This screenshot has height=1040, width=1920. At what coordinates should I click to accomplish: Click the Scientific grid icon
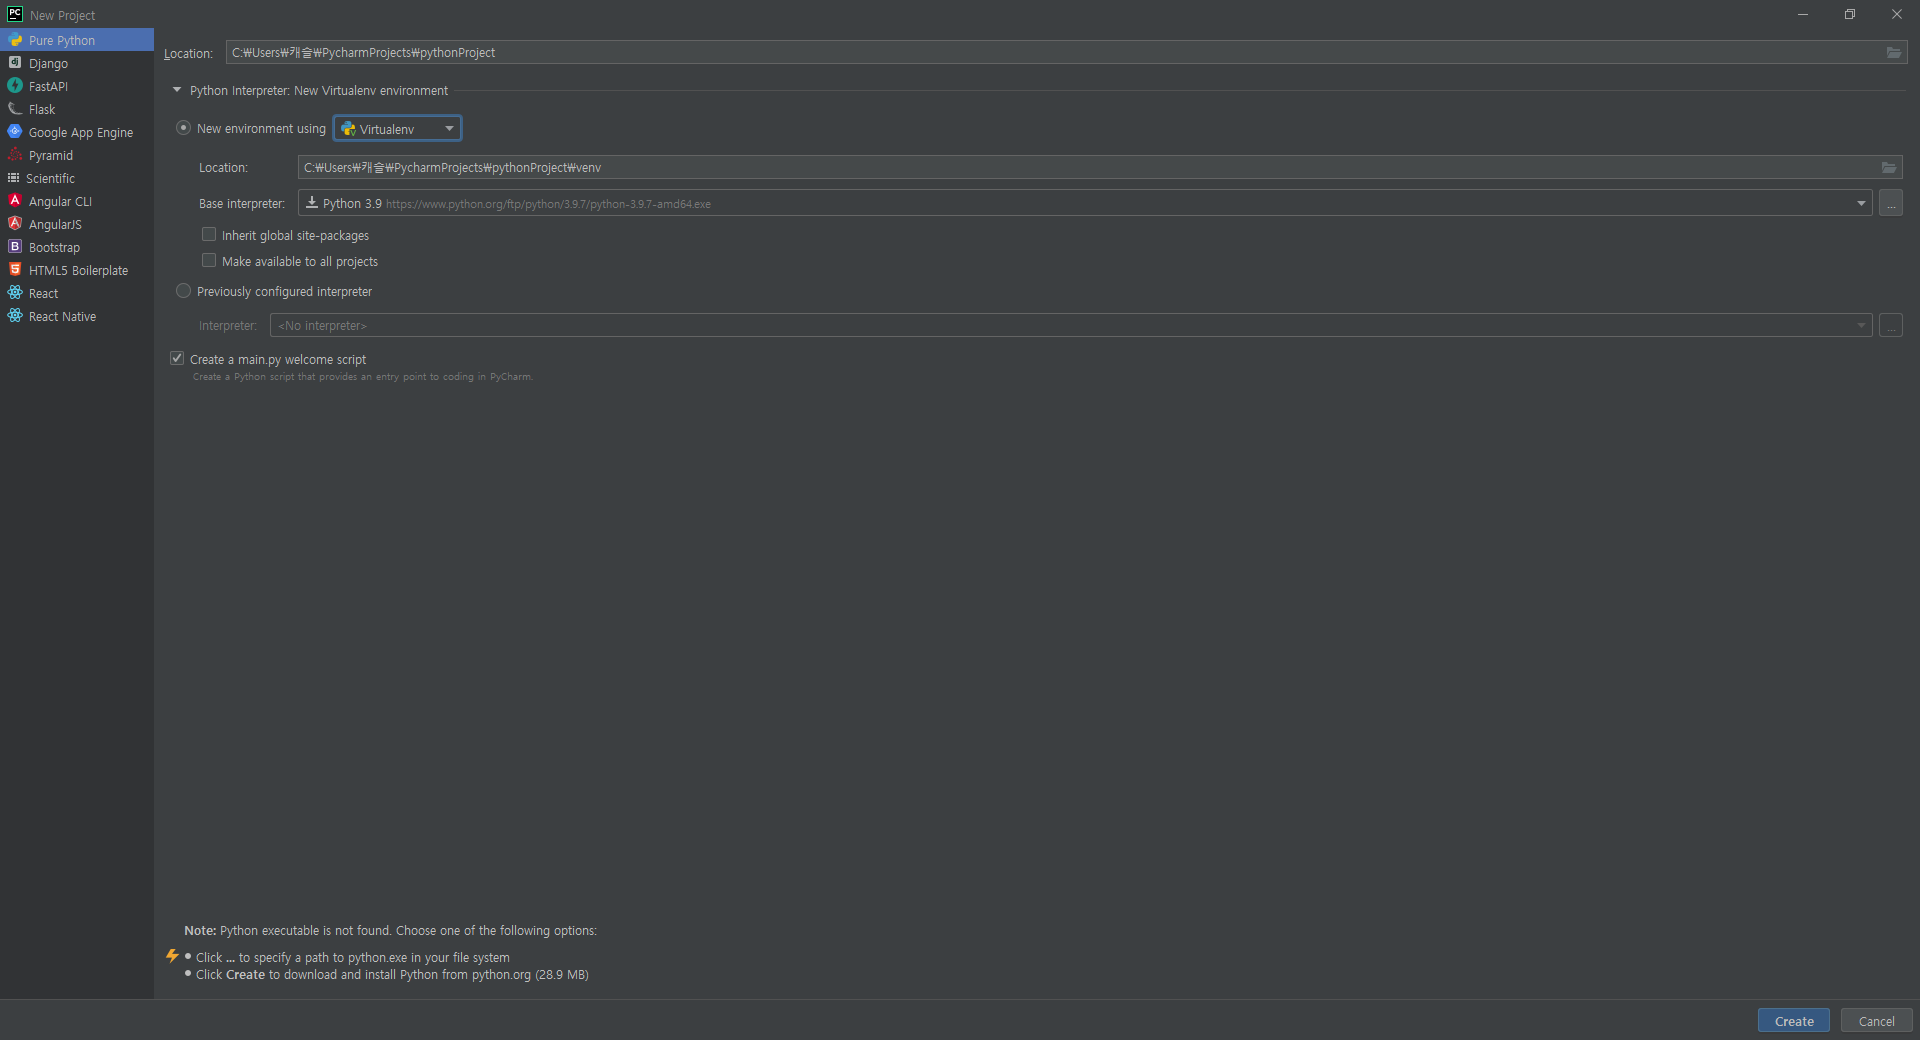[14, 178]
